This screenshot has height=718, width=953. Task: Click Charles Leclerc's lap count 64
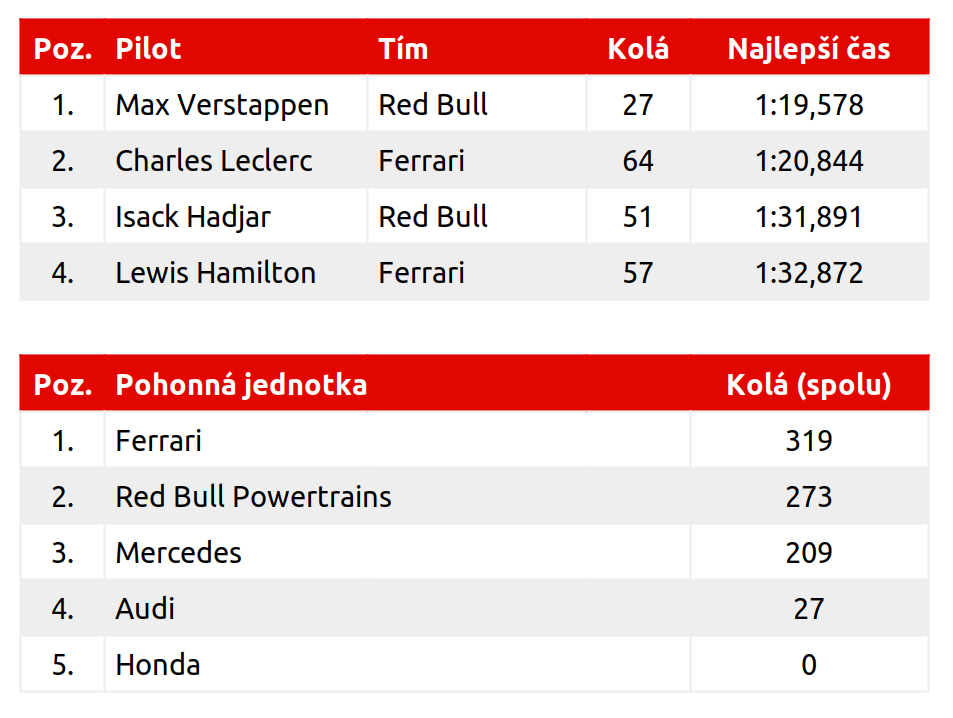[x=638, y=161]
